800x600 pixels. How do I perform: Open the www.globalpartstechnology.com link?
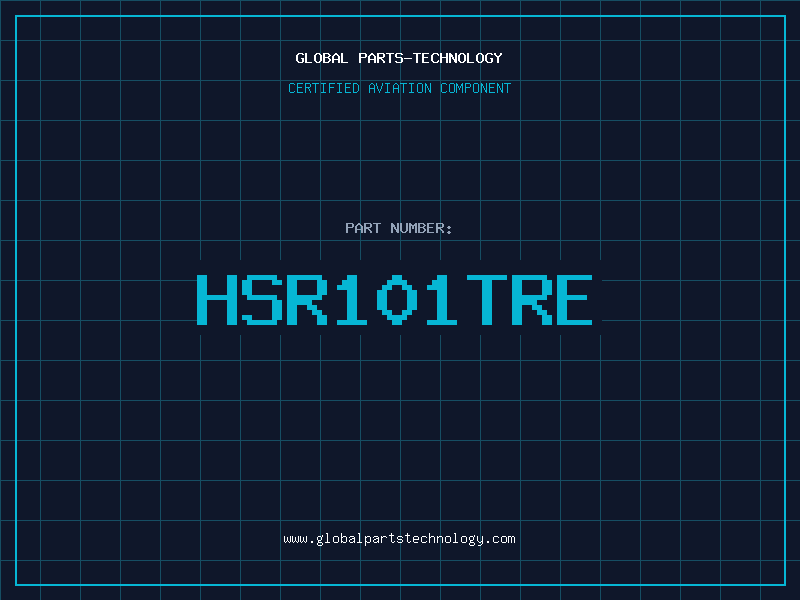(x=399, y=539)
